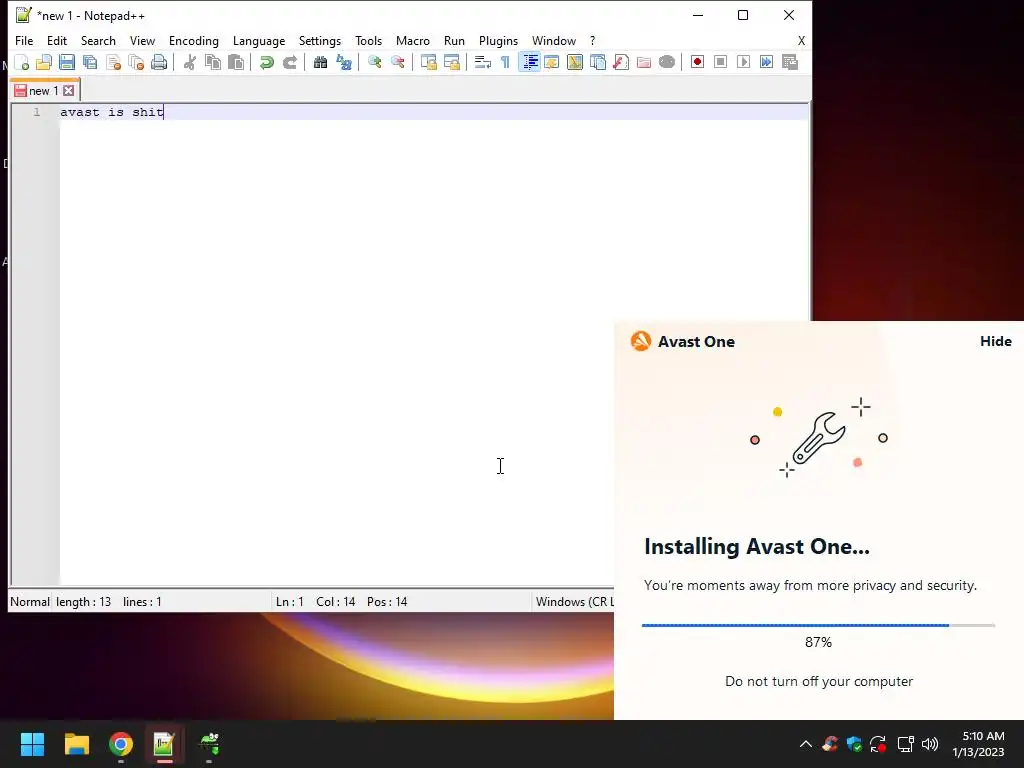Click 'Windows (CR L' EOL status field
1024x768 pixels.
[x=574, y=601]
